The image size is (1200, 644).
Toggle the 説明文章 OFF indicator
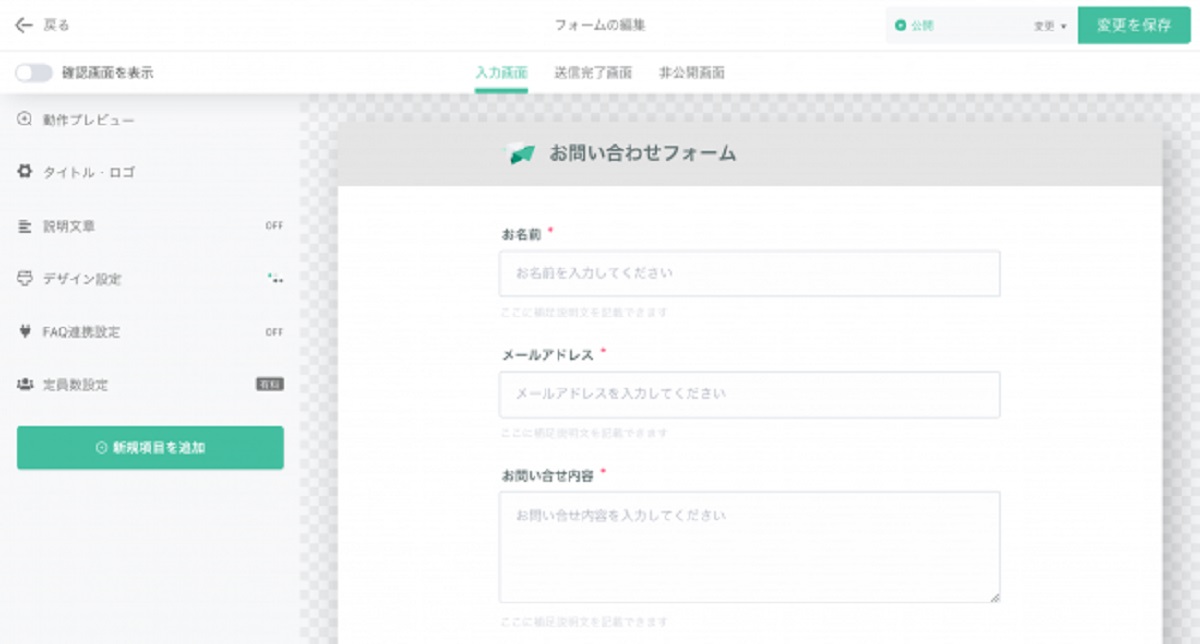click(274, 226)
